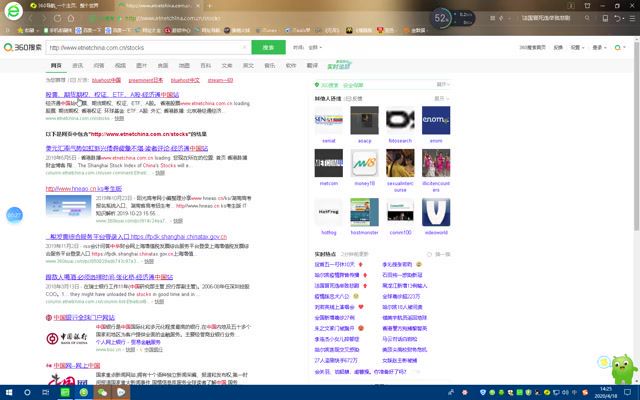Open 360搜索首页 link
The image size is (640, 400).
[x=532, y=47]
